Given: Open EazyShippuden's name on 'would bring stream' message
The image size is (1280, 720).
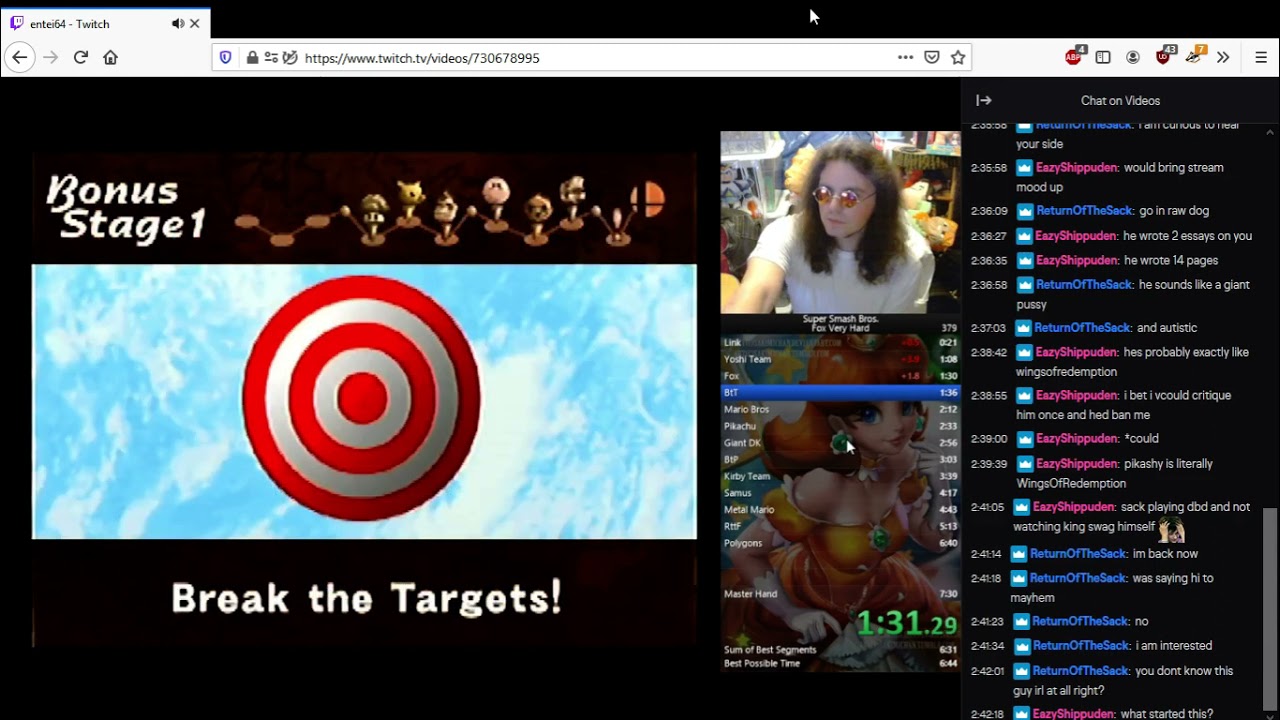Looking at the screenshot, I should pos(1077,168).
